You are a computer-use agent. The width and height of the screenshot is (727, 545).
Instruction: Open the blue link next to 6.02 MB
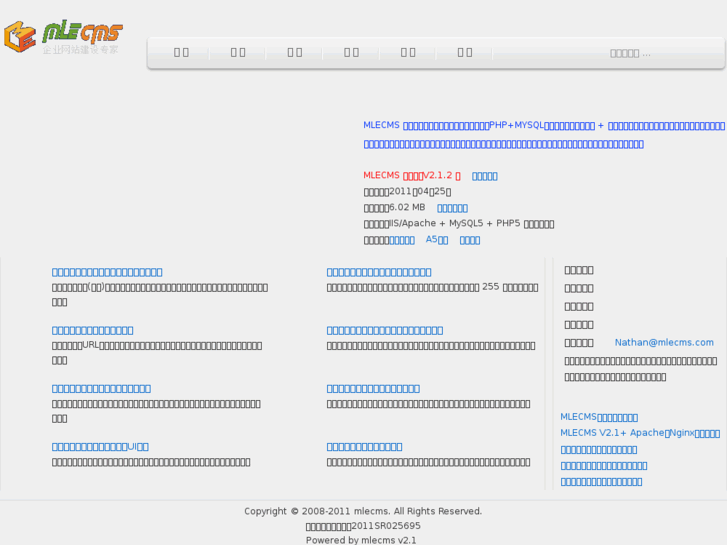click(452, 208)
